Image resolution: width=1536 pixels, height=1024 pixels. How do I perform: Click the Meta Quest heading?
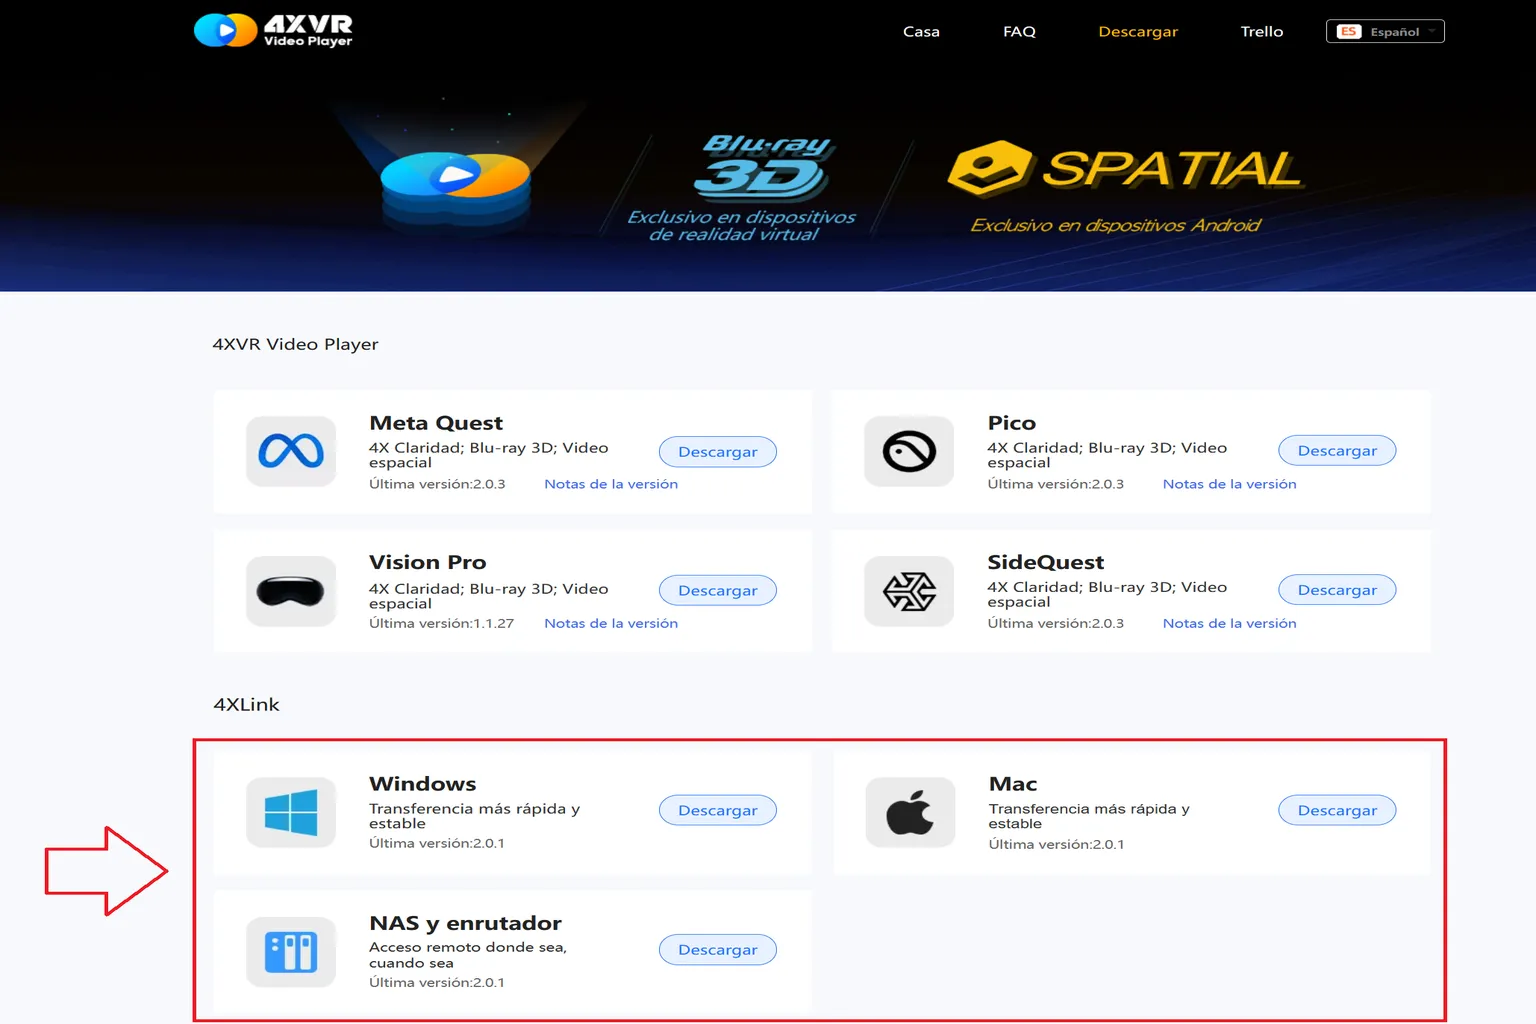click(x=436, y=423)
